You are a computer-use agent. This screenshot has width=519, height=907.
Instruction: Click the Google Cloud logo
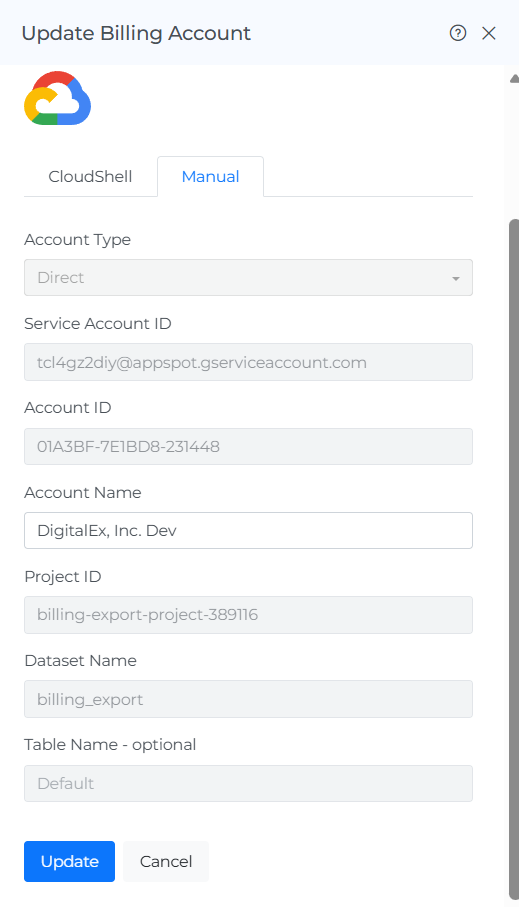pos(57,98)
